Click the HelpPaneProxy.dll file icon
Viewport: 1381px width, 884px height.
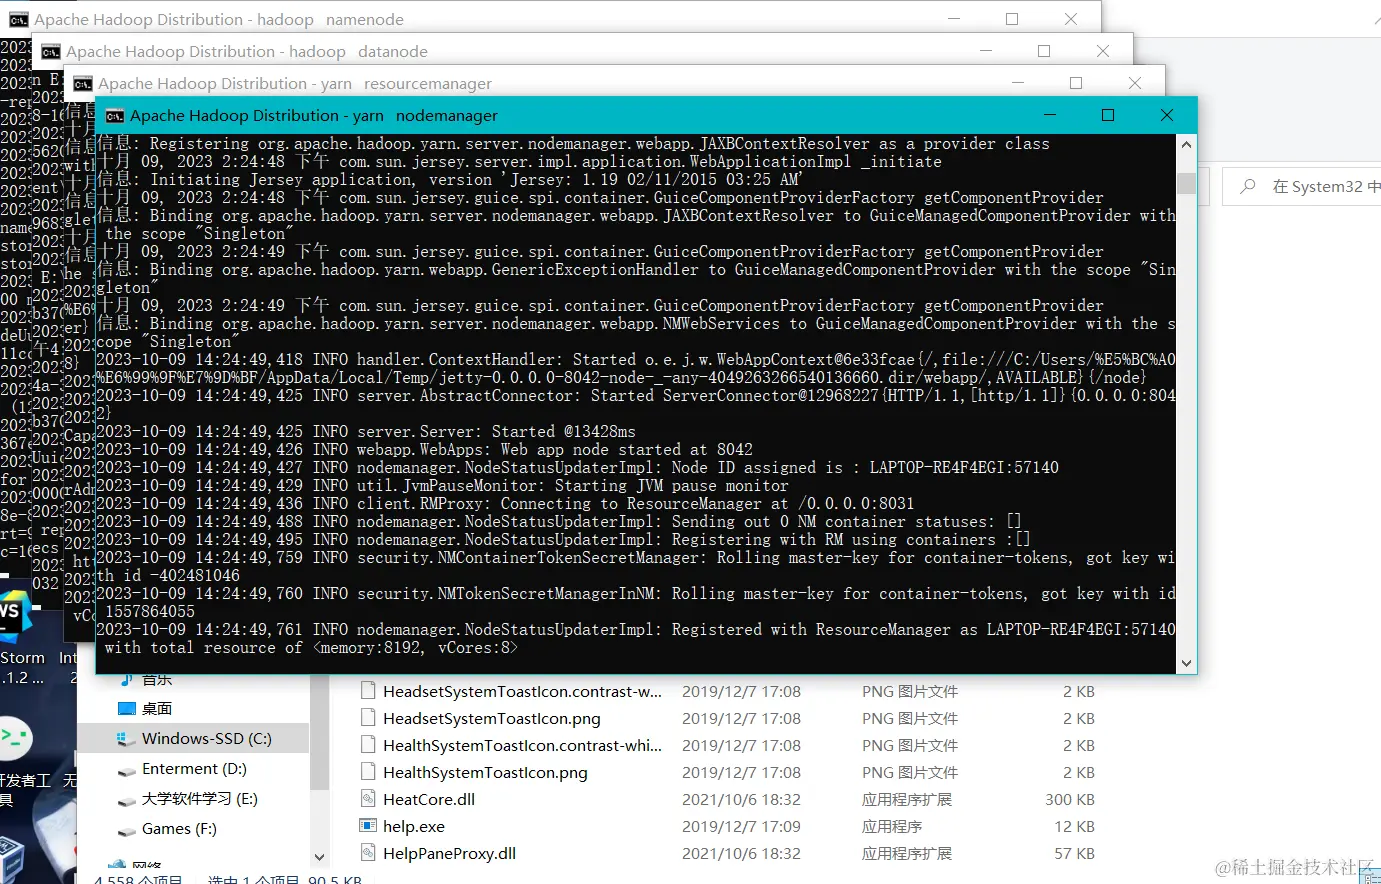point(368,853)
